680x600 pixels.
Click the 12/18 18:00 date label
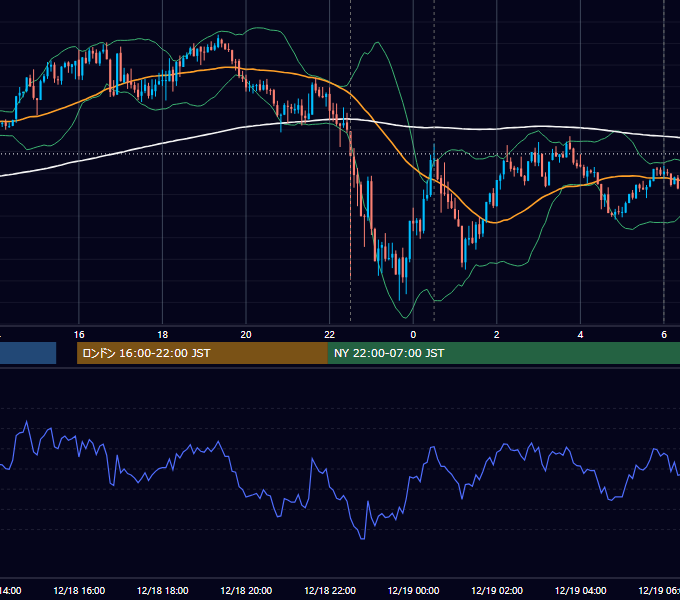[x=163, y=590]
